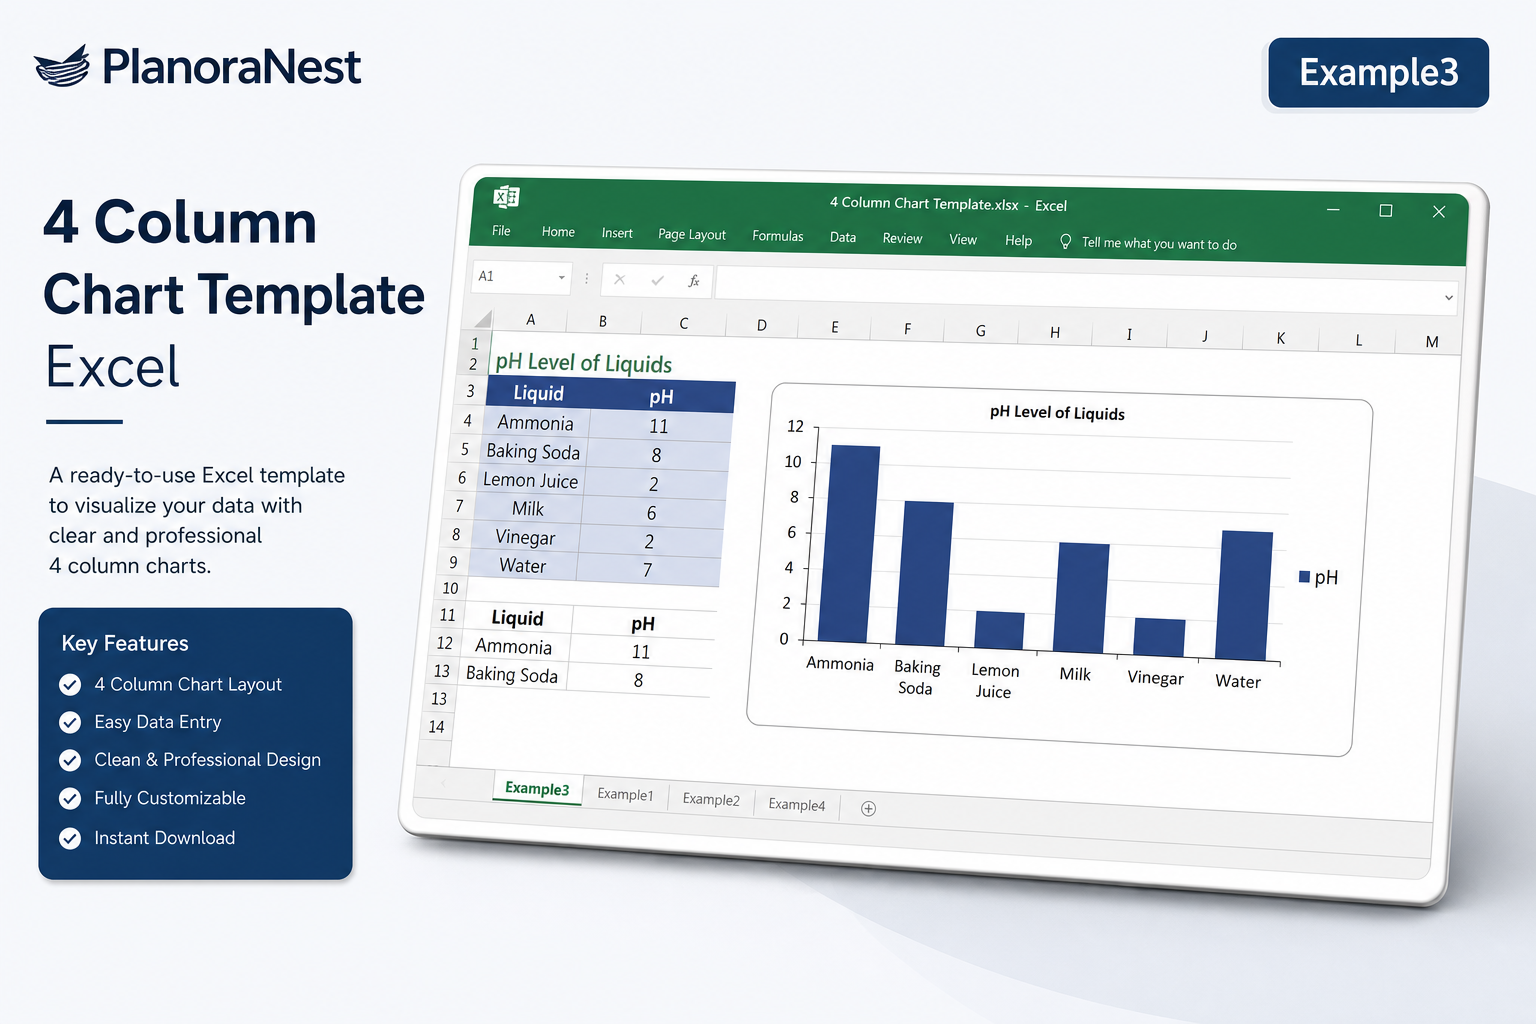This screenshot has height=1024, width=1536.
Task: Select the pH value 7 cell
Action: coord(647,570)
